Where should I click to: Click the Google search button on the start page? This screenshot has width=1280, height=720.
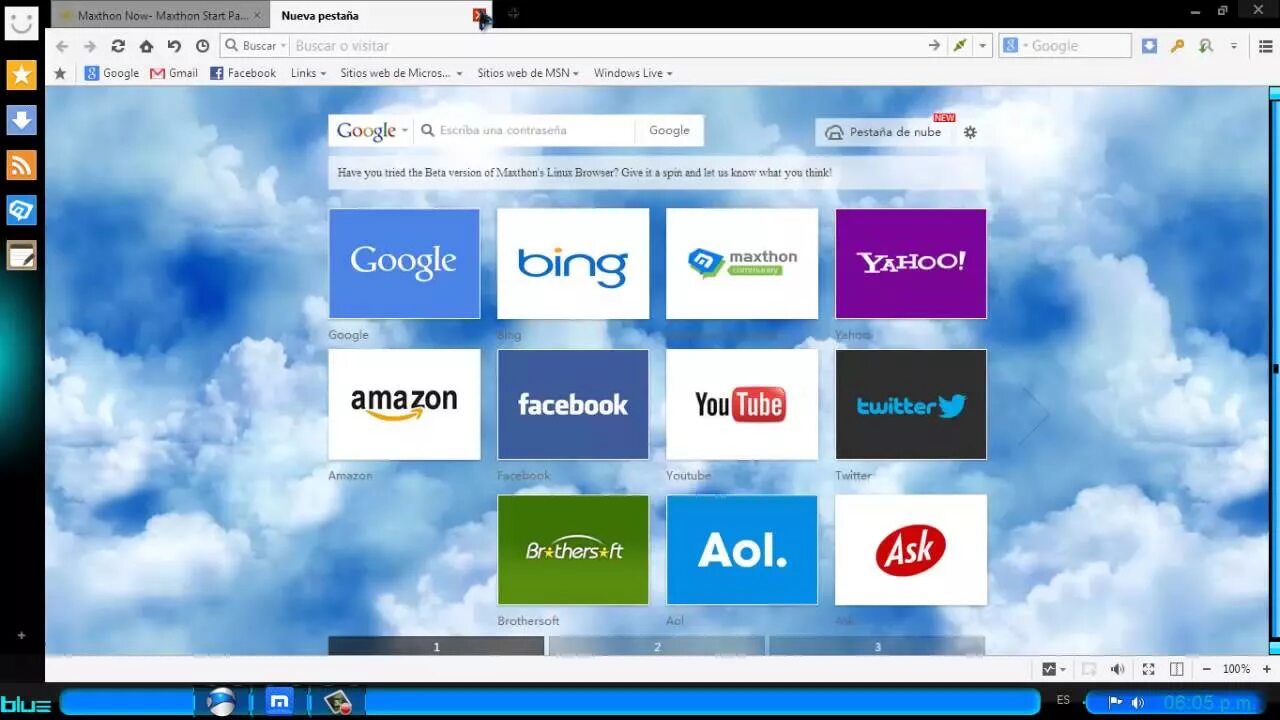pos(669,131)
